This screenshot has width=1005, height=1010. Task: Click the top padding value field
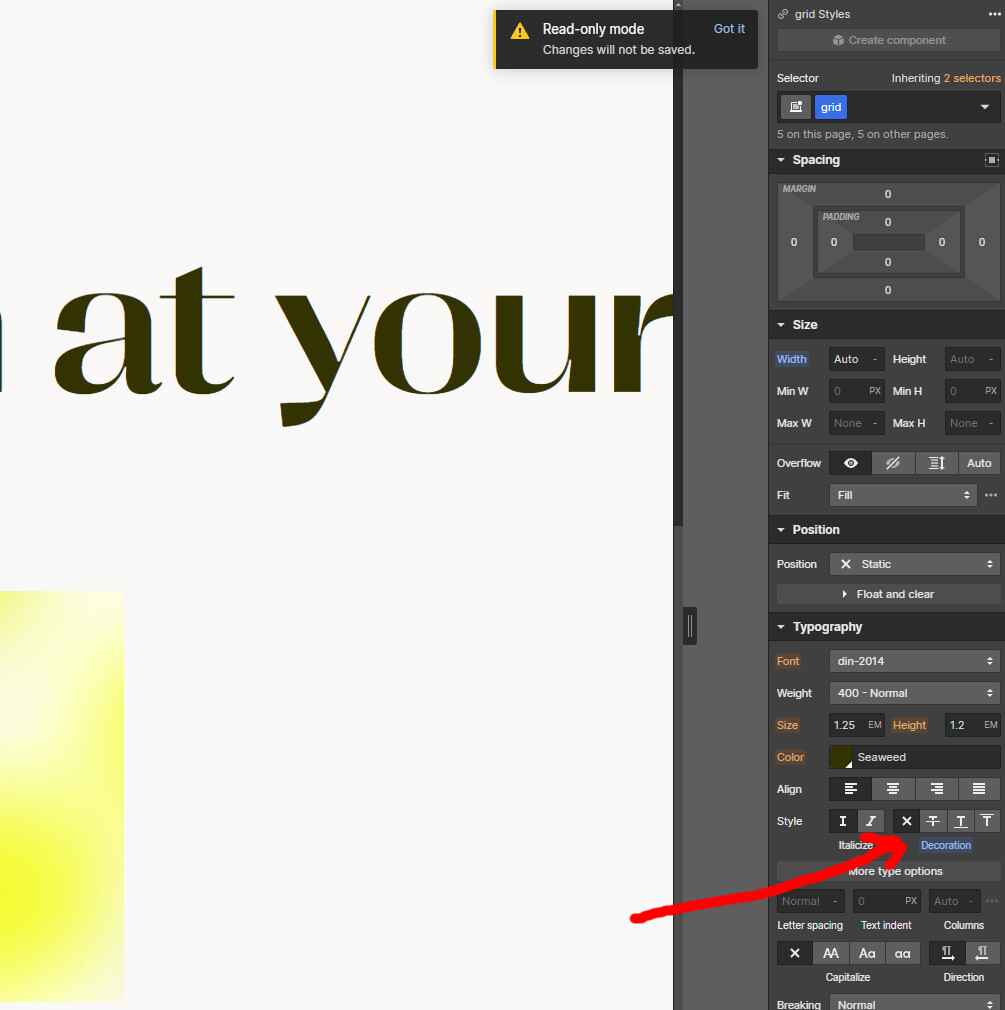pyautogui.click(x=887, y=221)
